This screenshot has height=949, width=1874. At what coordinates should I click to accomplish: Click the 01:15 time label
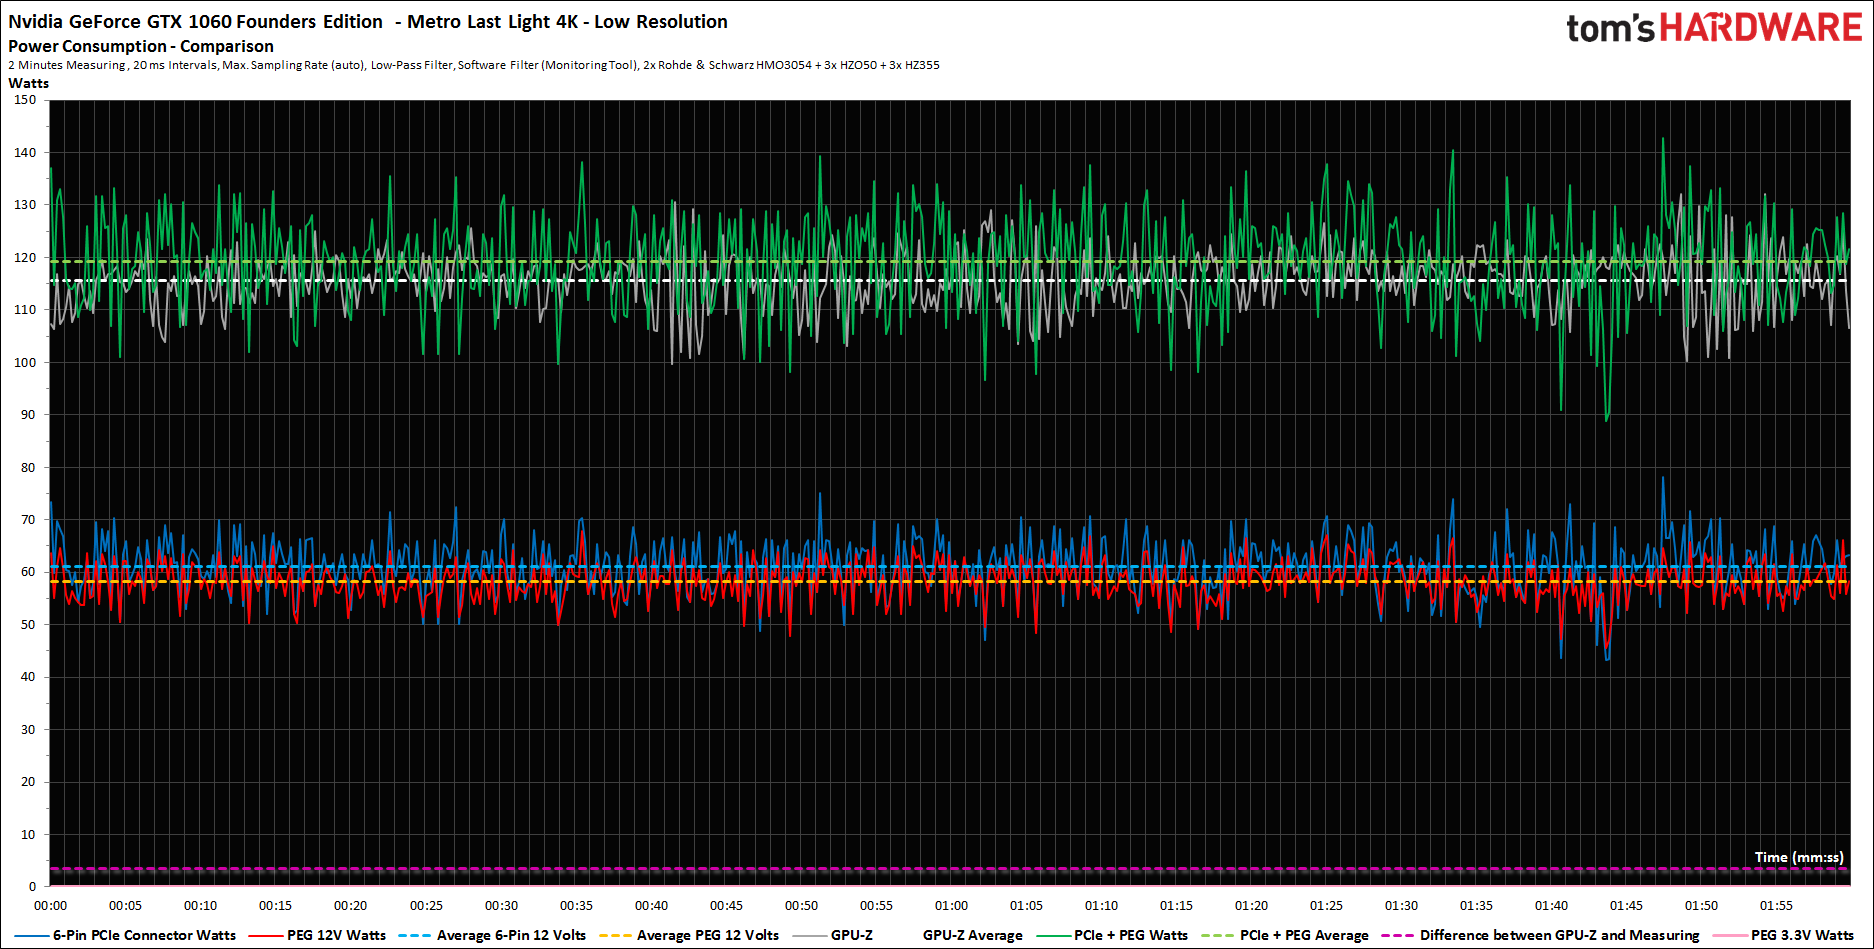(1176, 906)
